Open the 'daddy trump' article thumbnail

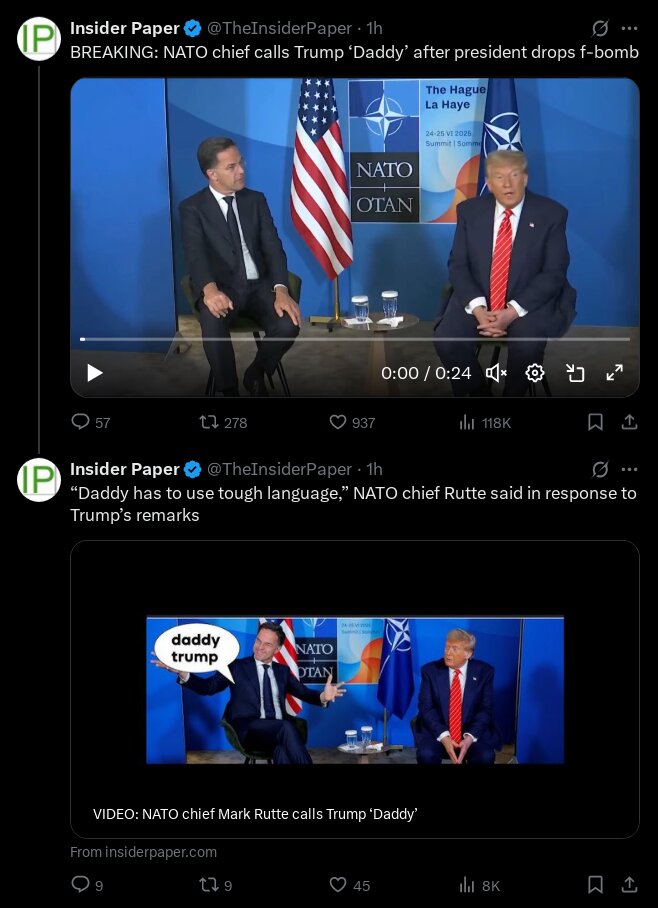pos(355,690)
